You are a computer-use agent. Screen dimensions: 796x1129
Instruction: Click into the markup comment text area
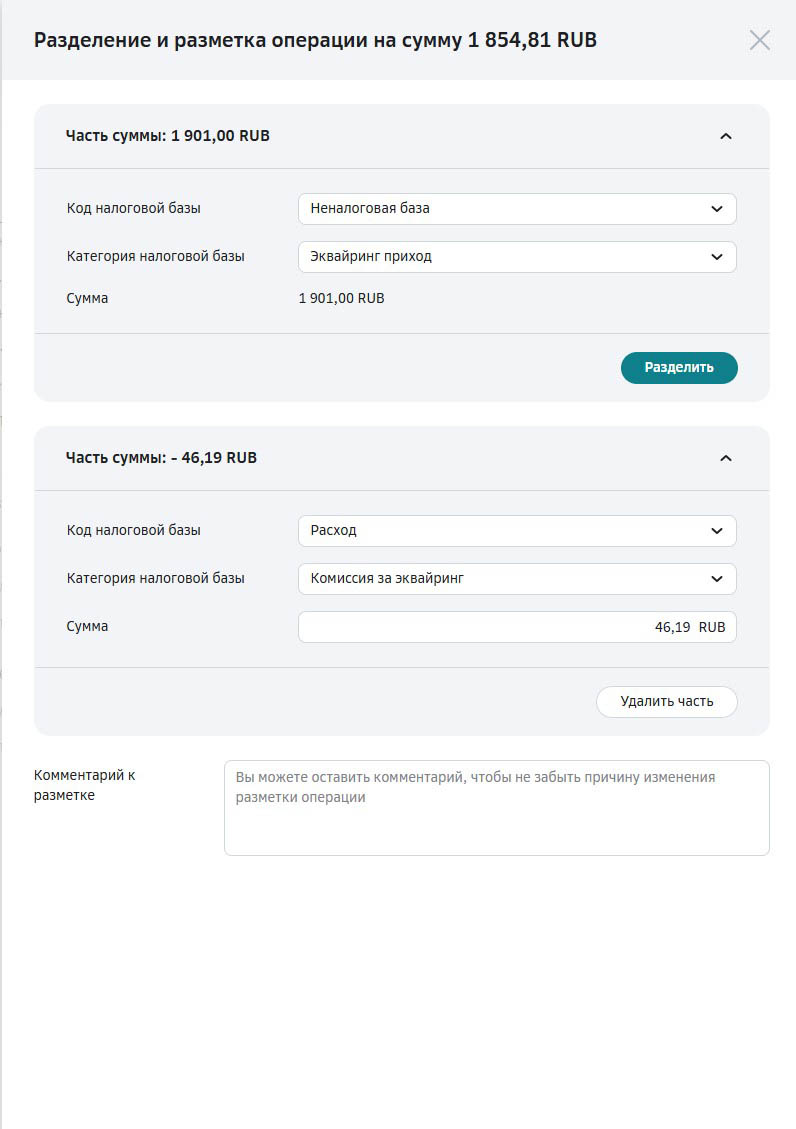[x=496, y=808]
